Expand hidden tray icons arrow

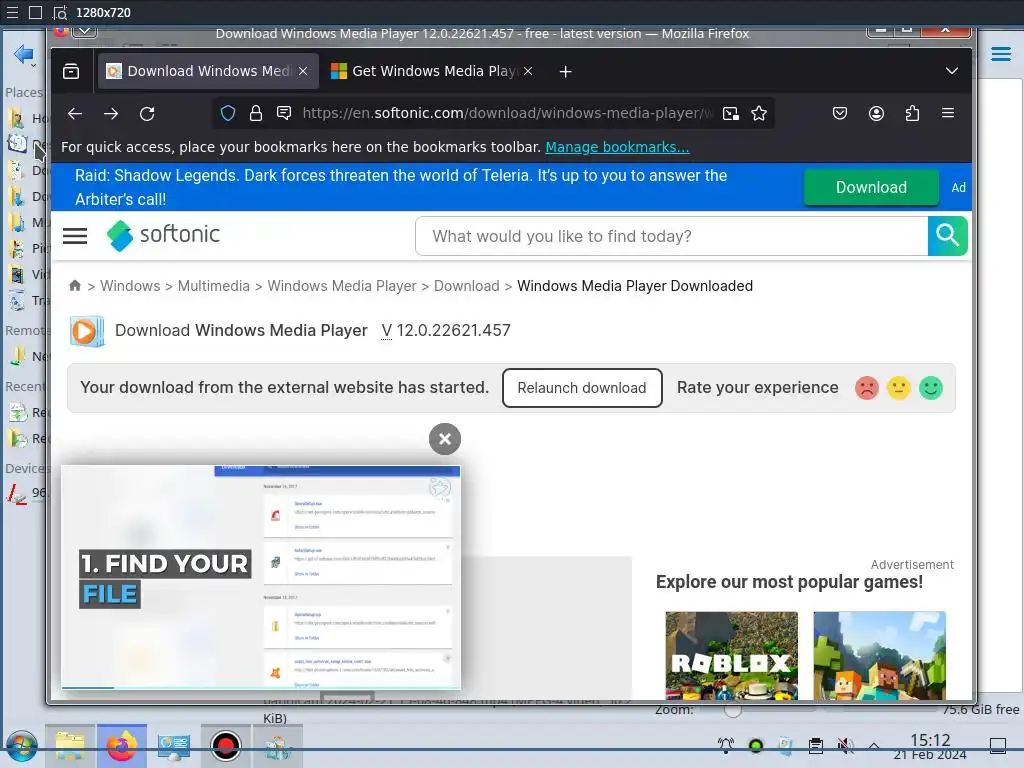click(x=874, y=746)
